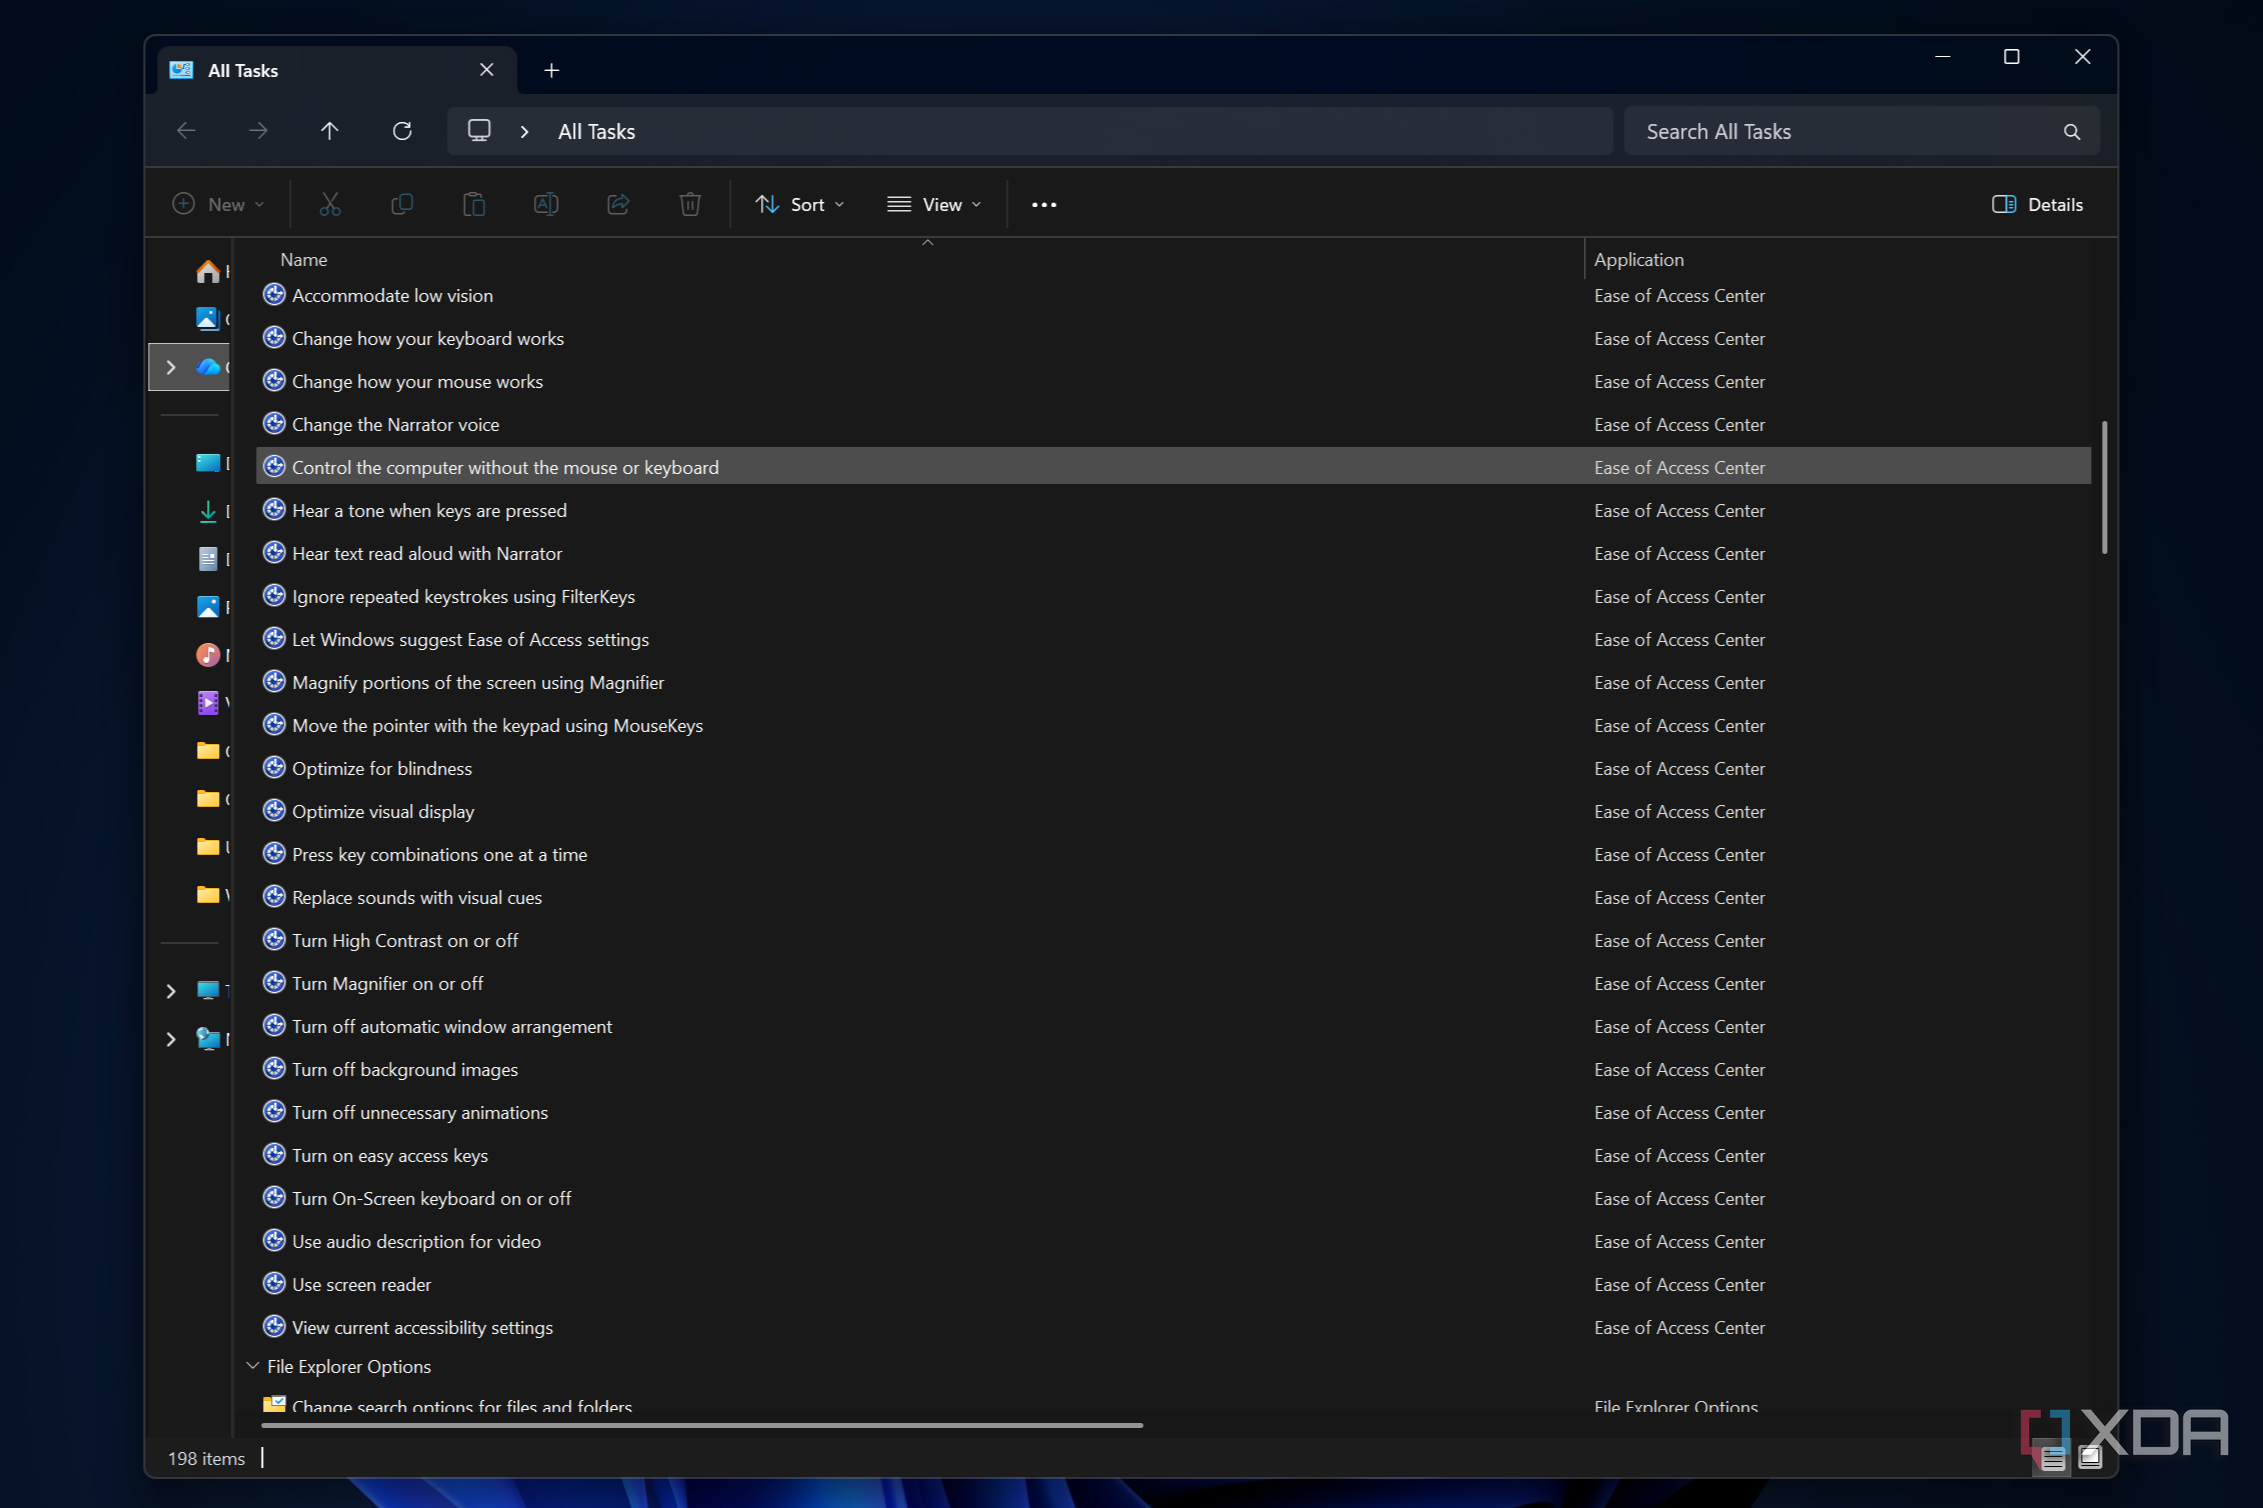Go back with the left arrow
Image resolution: width=2263 pixels, height=1508 pixels.
coord(186,131)
